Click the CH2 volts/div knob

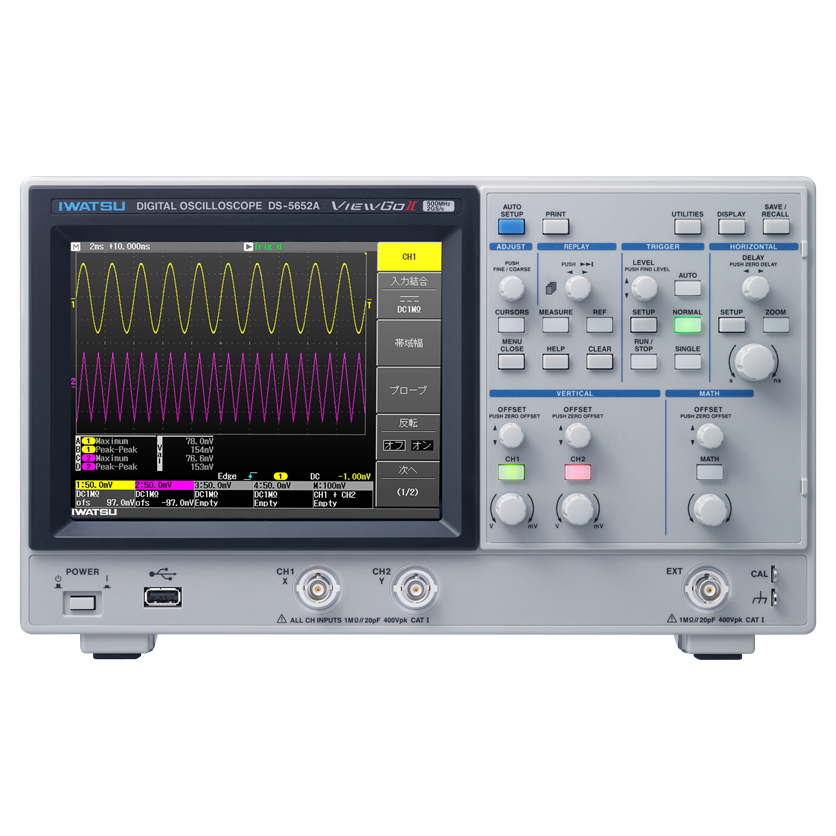click(x=577, y=509)
